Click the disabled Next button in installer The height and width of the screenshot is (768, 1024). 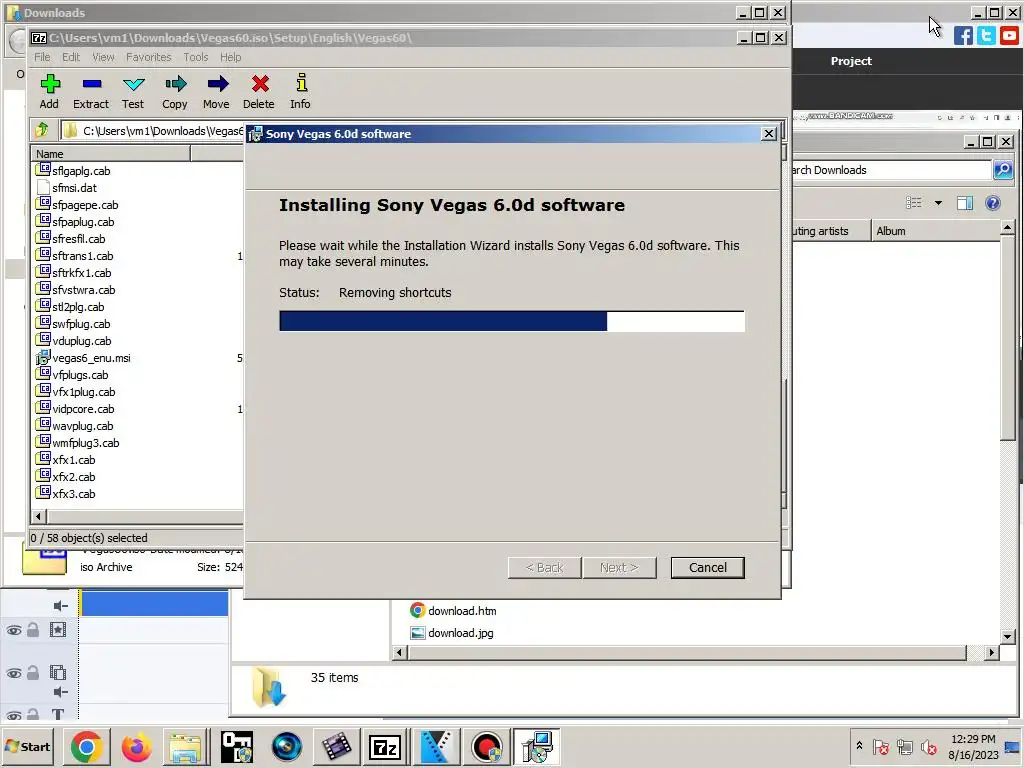tap(619, 568)
